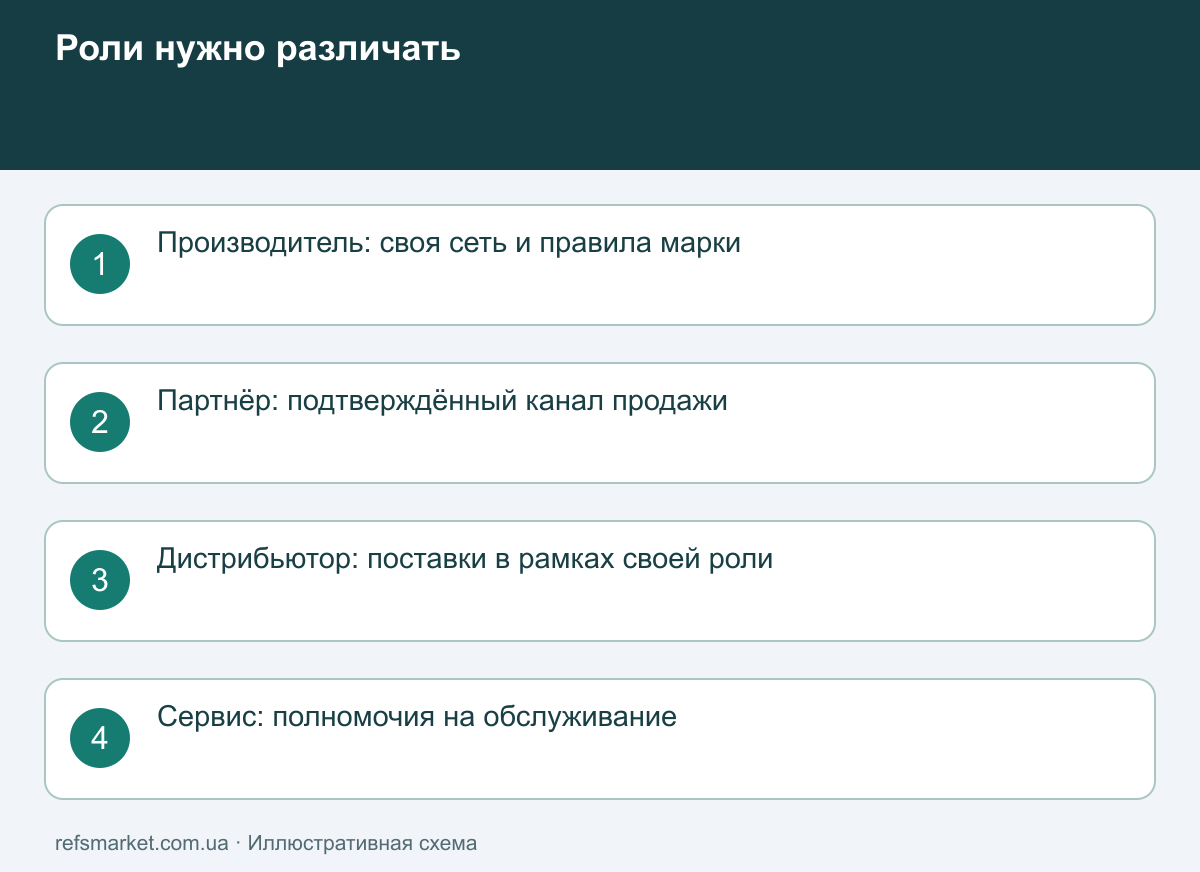Image resolution: width=1200 pixels, height=872 pixels.
Task: Click the 'Иллюстративная схема' caption
Action: pyautogui.click(x=362, y=843)
